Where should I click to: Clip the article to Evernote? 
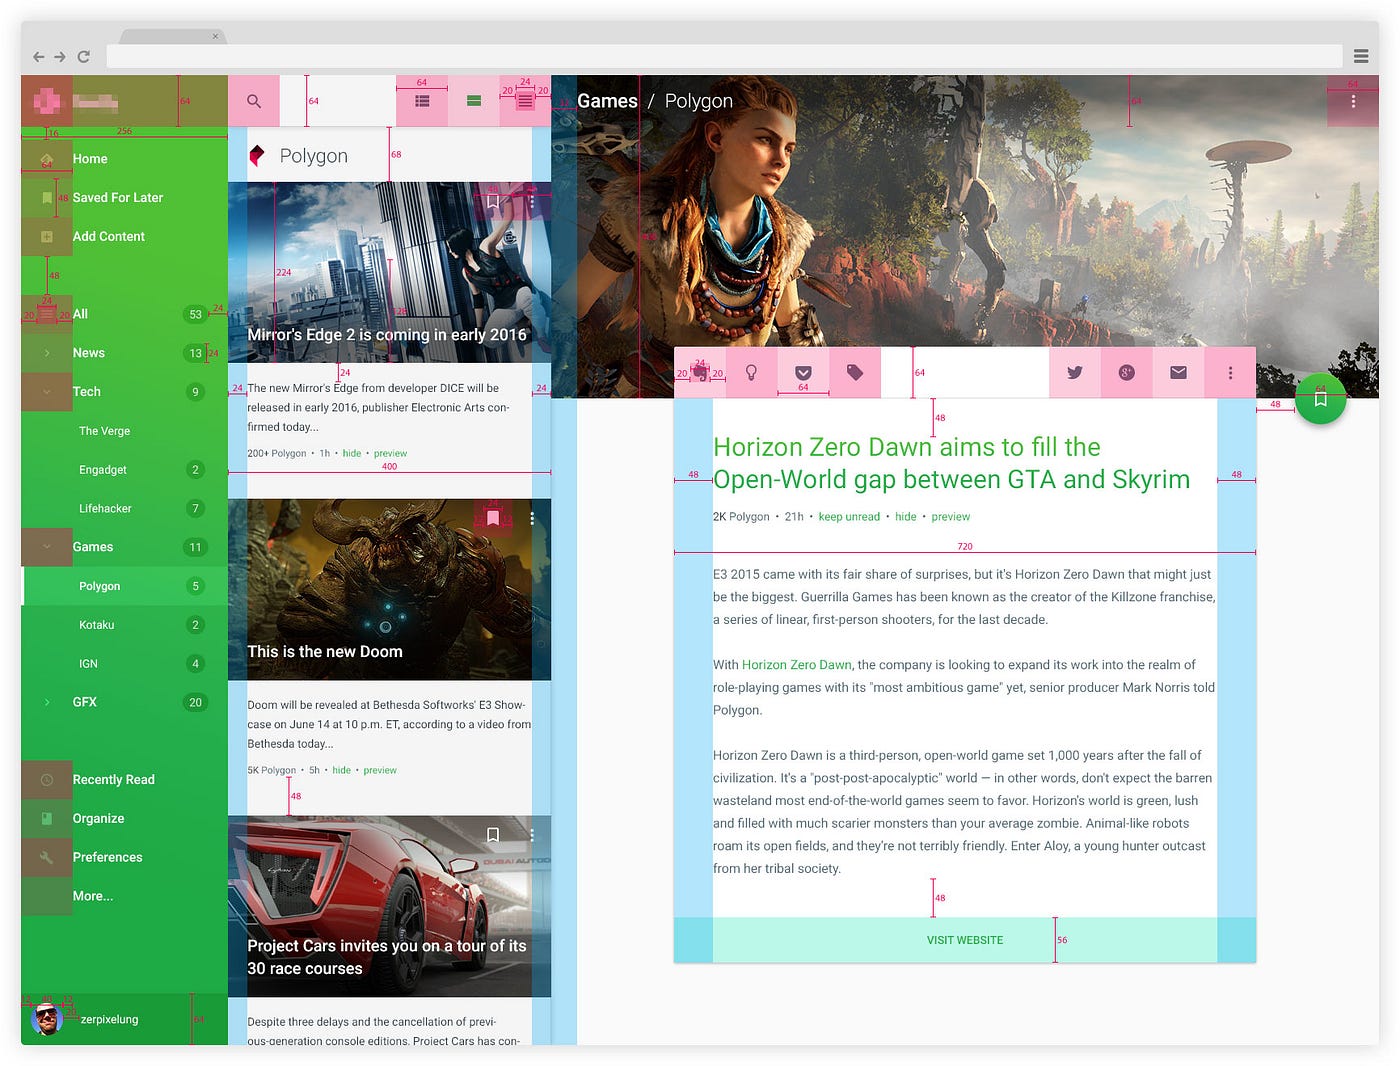pyautogui.click(x=700, y=372)
